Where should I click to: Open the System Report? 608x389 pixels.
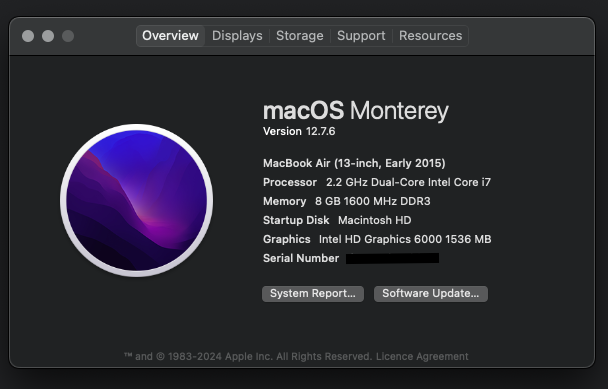click(x=313, y=294)
